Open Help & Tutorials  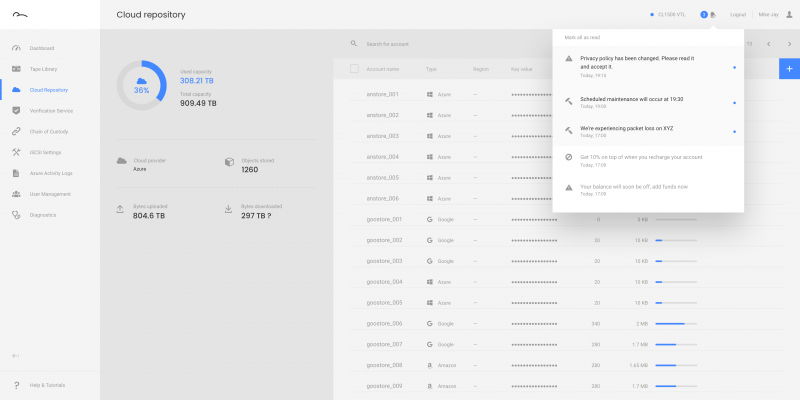pos(46,385)
